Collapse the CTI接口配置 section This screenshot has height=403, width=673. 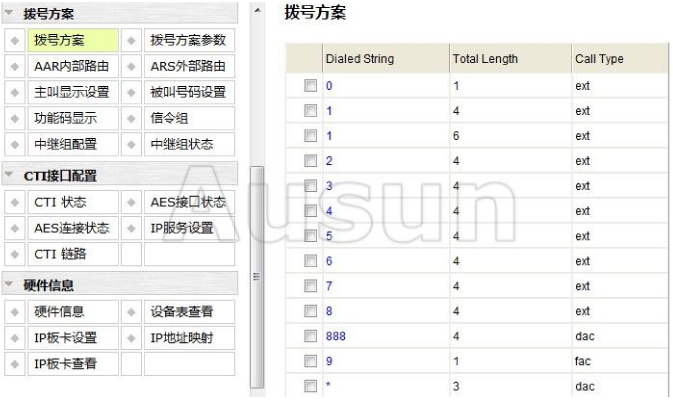tap(11, 177)
